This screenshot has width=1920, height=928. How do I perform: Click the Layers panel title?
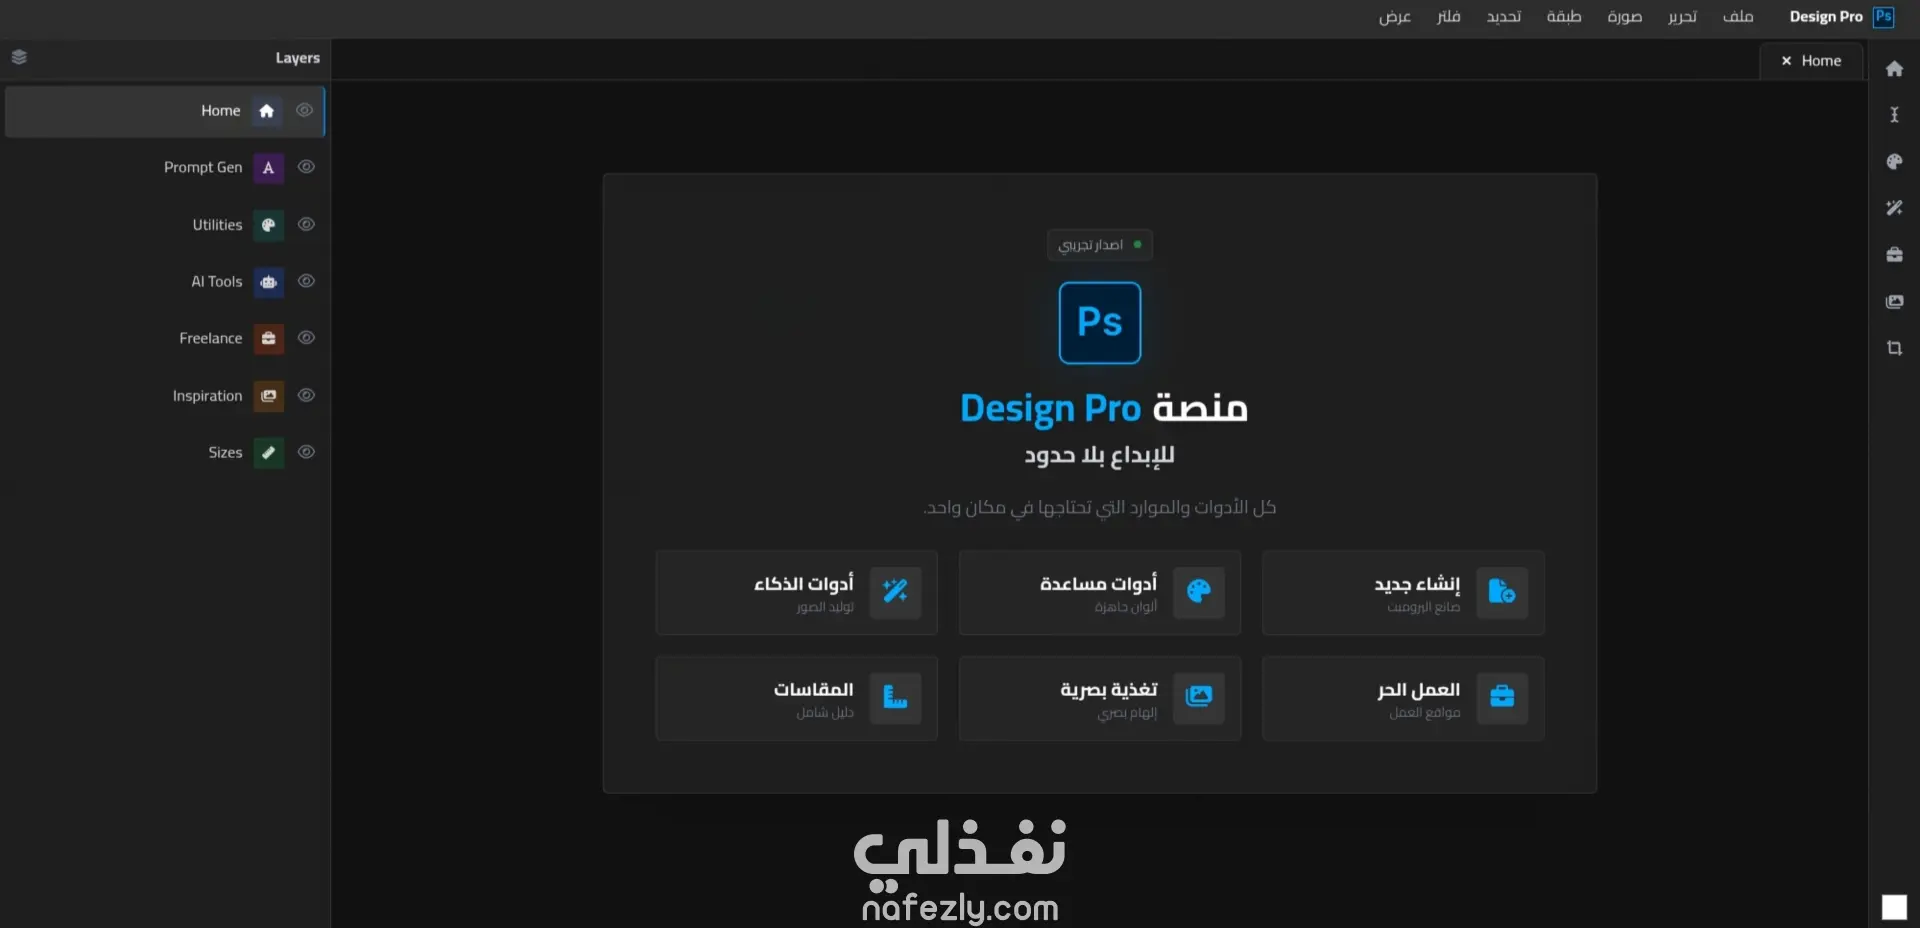298,58
